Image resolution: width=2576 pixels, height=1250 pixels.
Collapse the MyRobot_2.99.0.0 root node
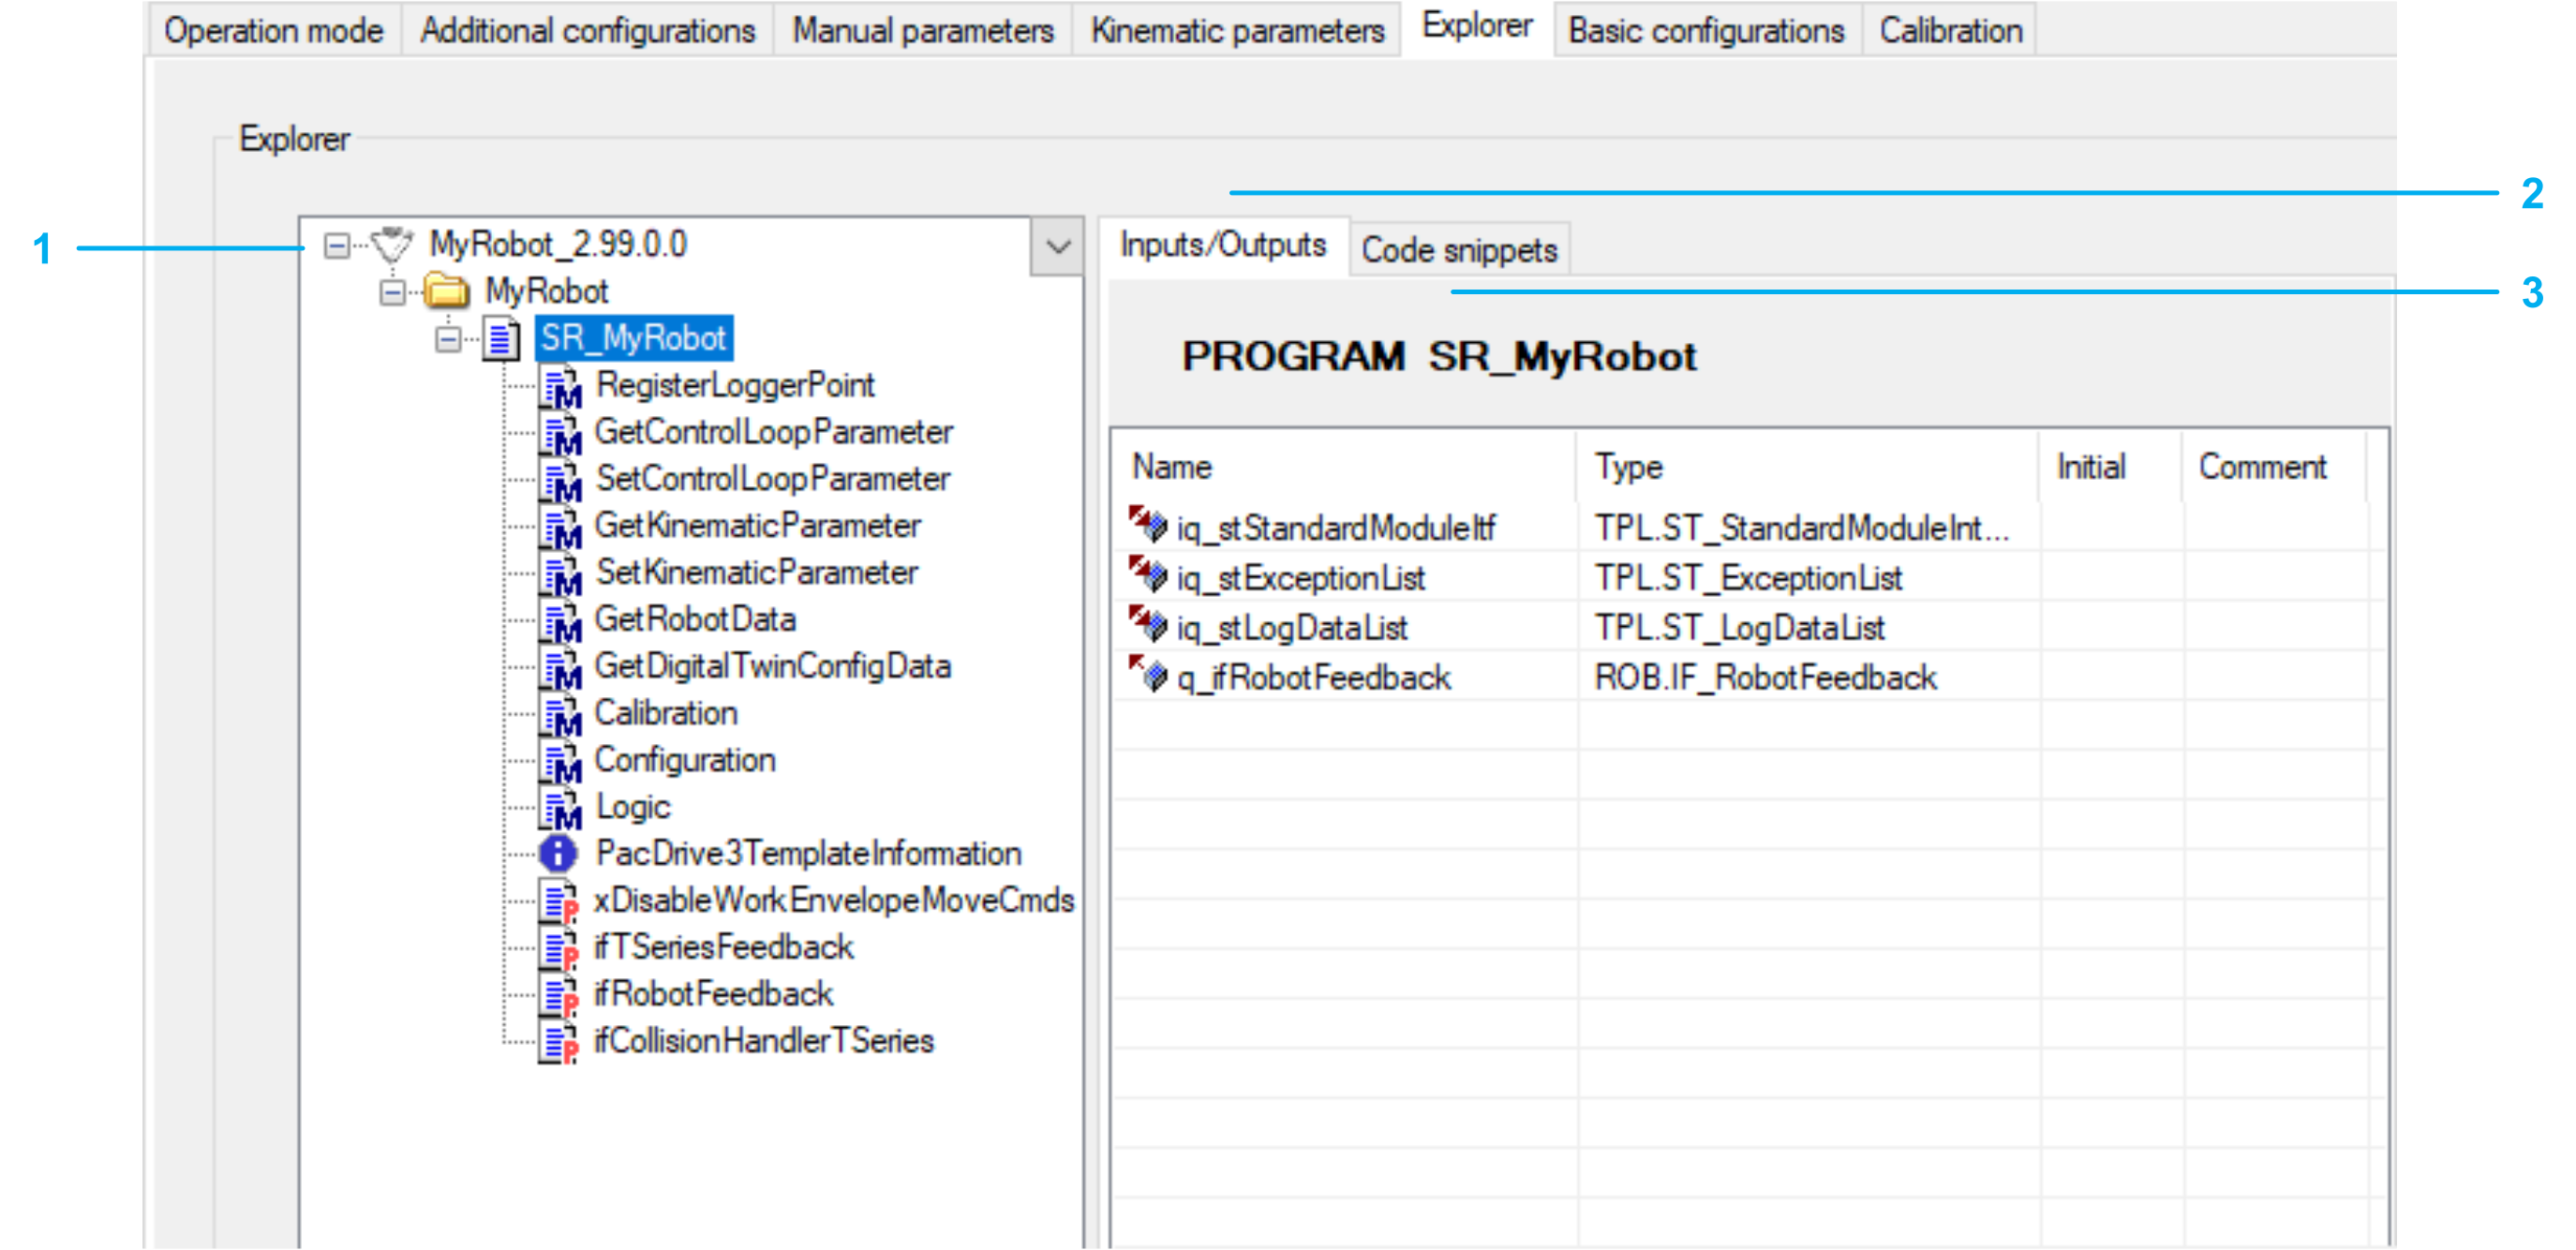coord(337,245)
